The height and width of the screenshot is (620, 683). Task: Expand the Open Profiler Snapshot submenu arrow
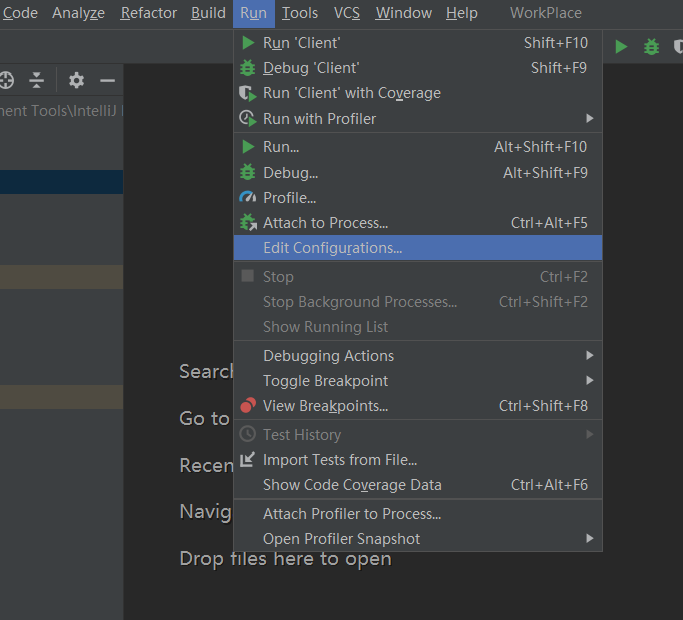(589, 539)
